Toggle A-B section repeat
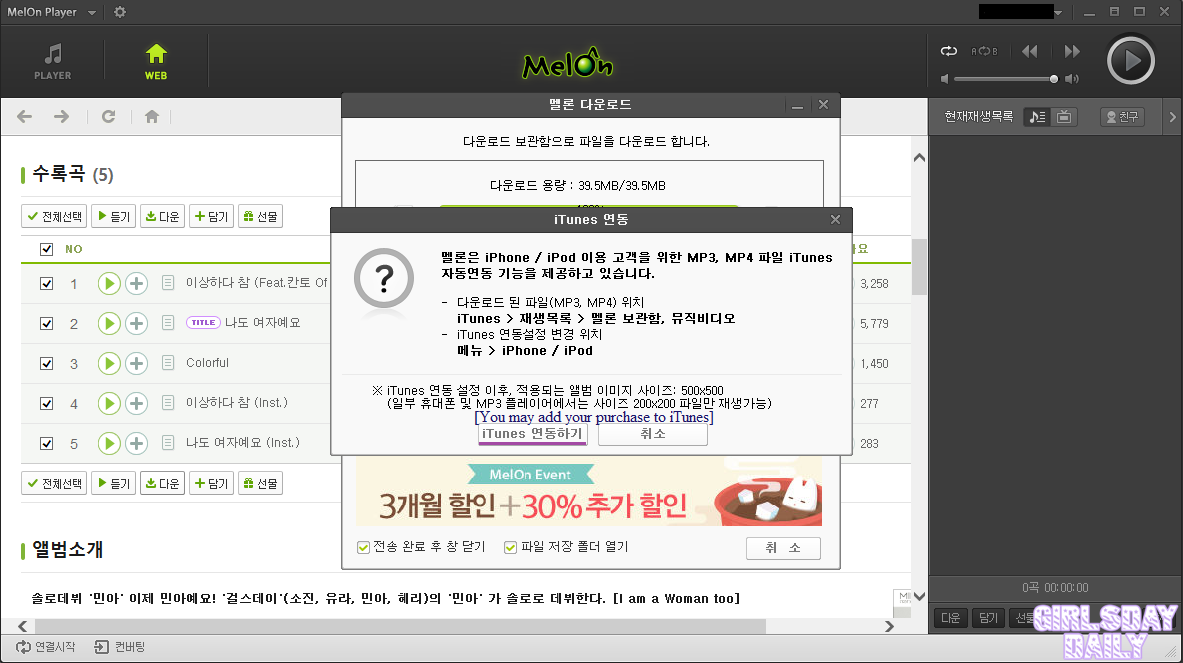The image size is (1183, 663). click(984, 51)
